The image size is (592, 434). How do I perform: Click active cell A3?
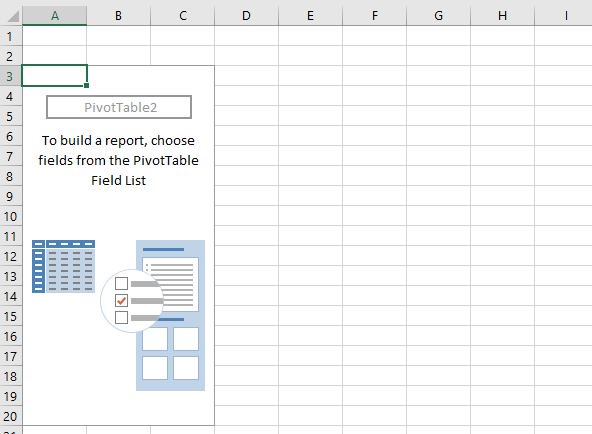pos(55,76)
